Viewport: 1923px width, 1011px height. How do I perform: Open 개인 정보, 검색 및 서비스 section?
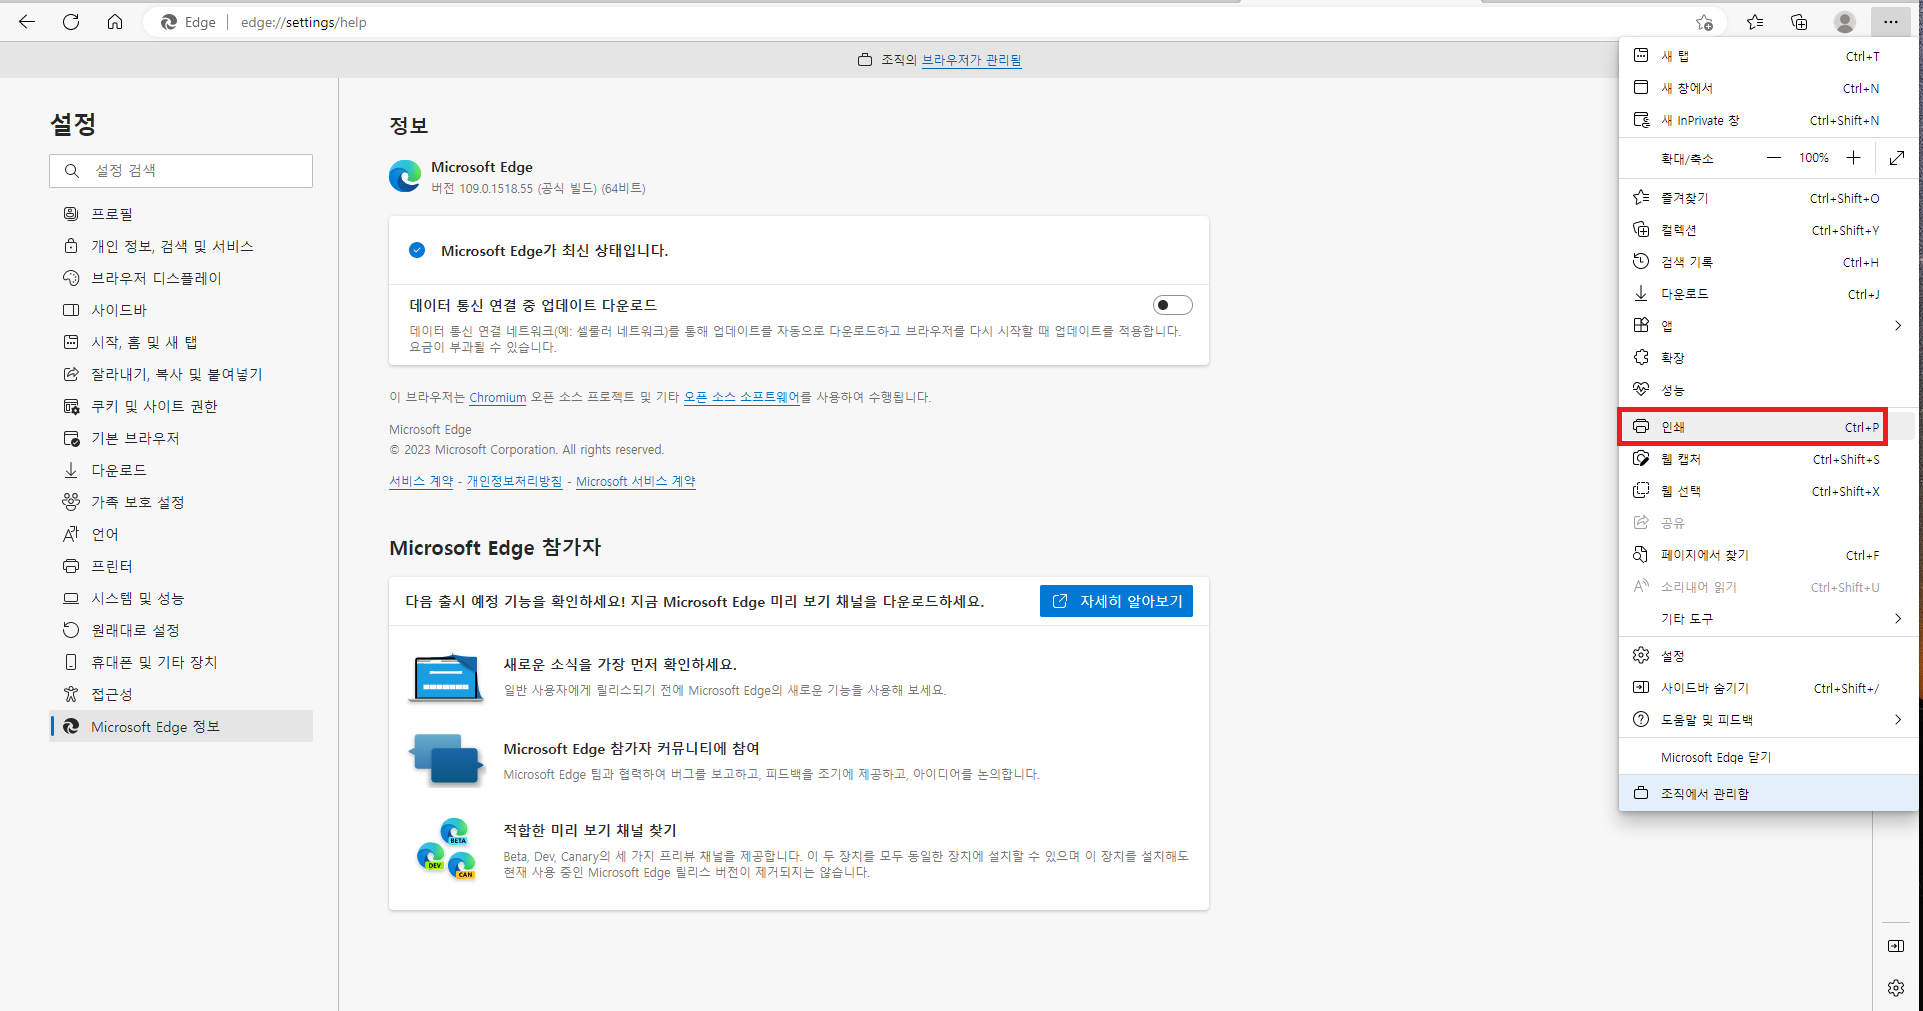point(181,246)
